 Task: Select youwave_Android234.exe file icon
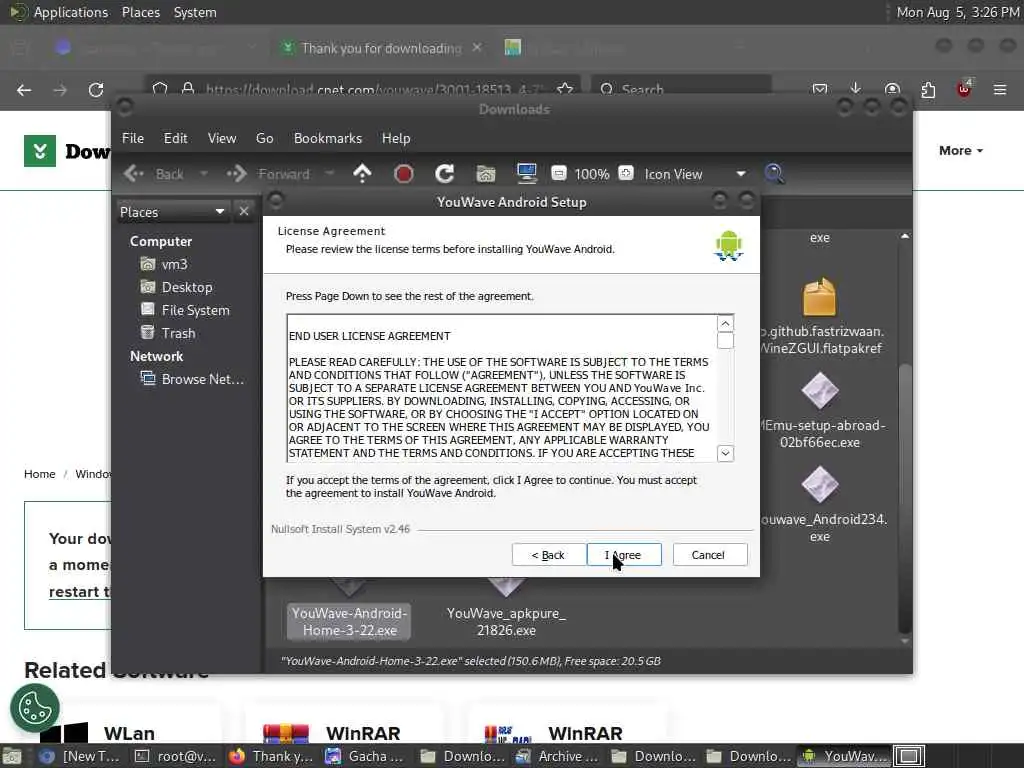tap(820, 485)
